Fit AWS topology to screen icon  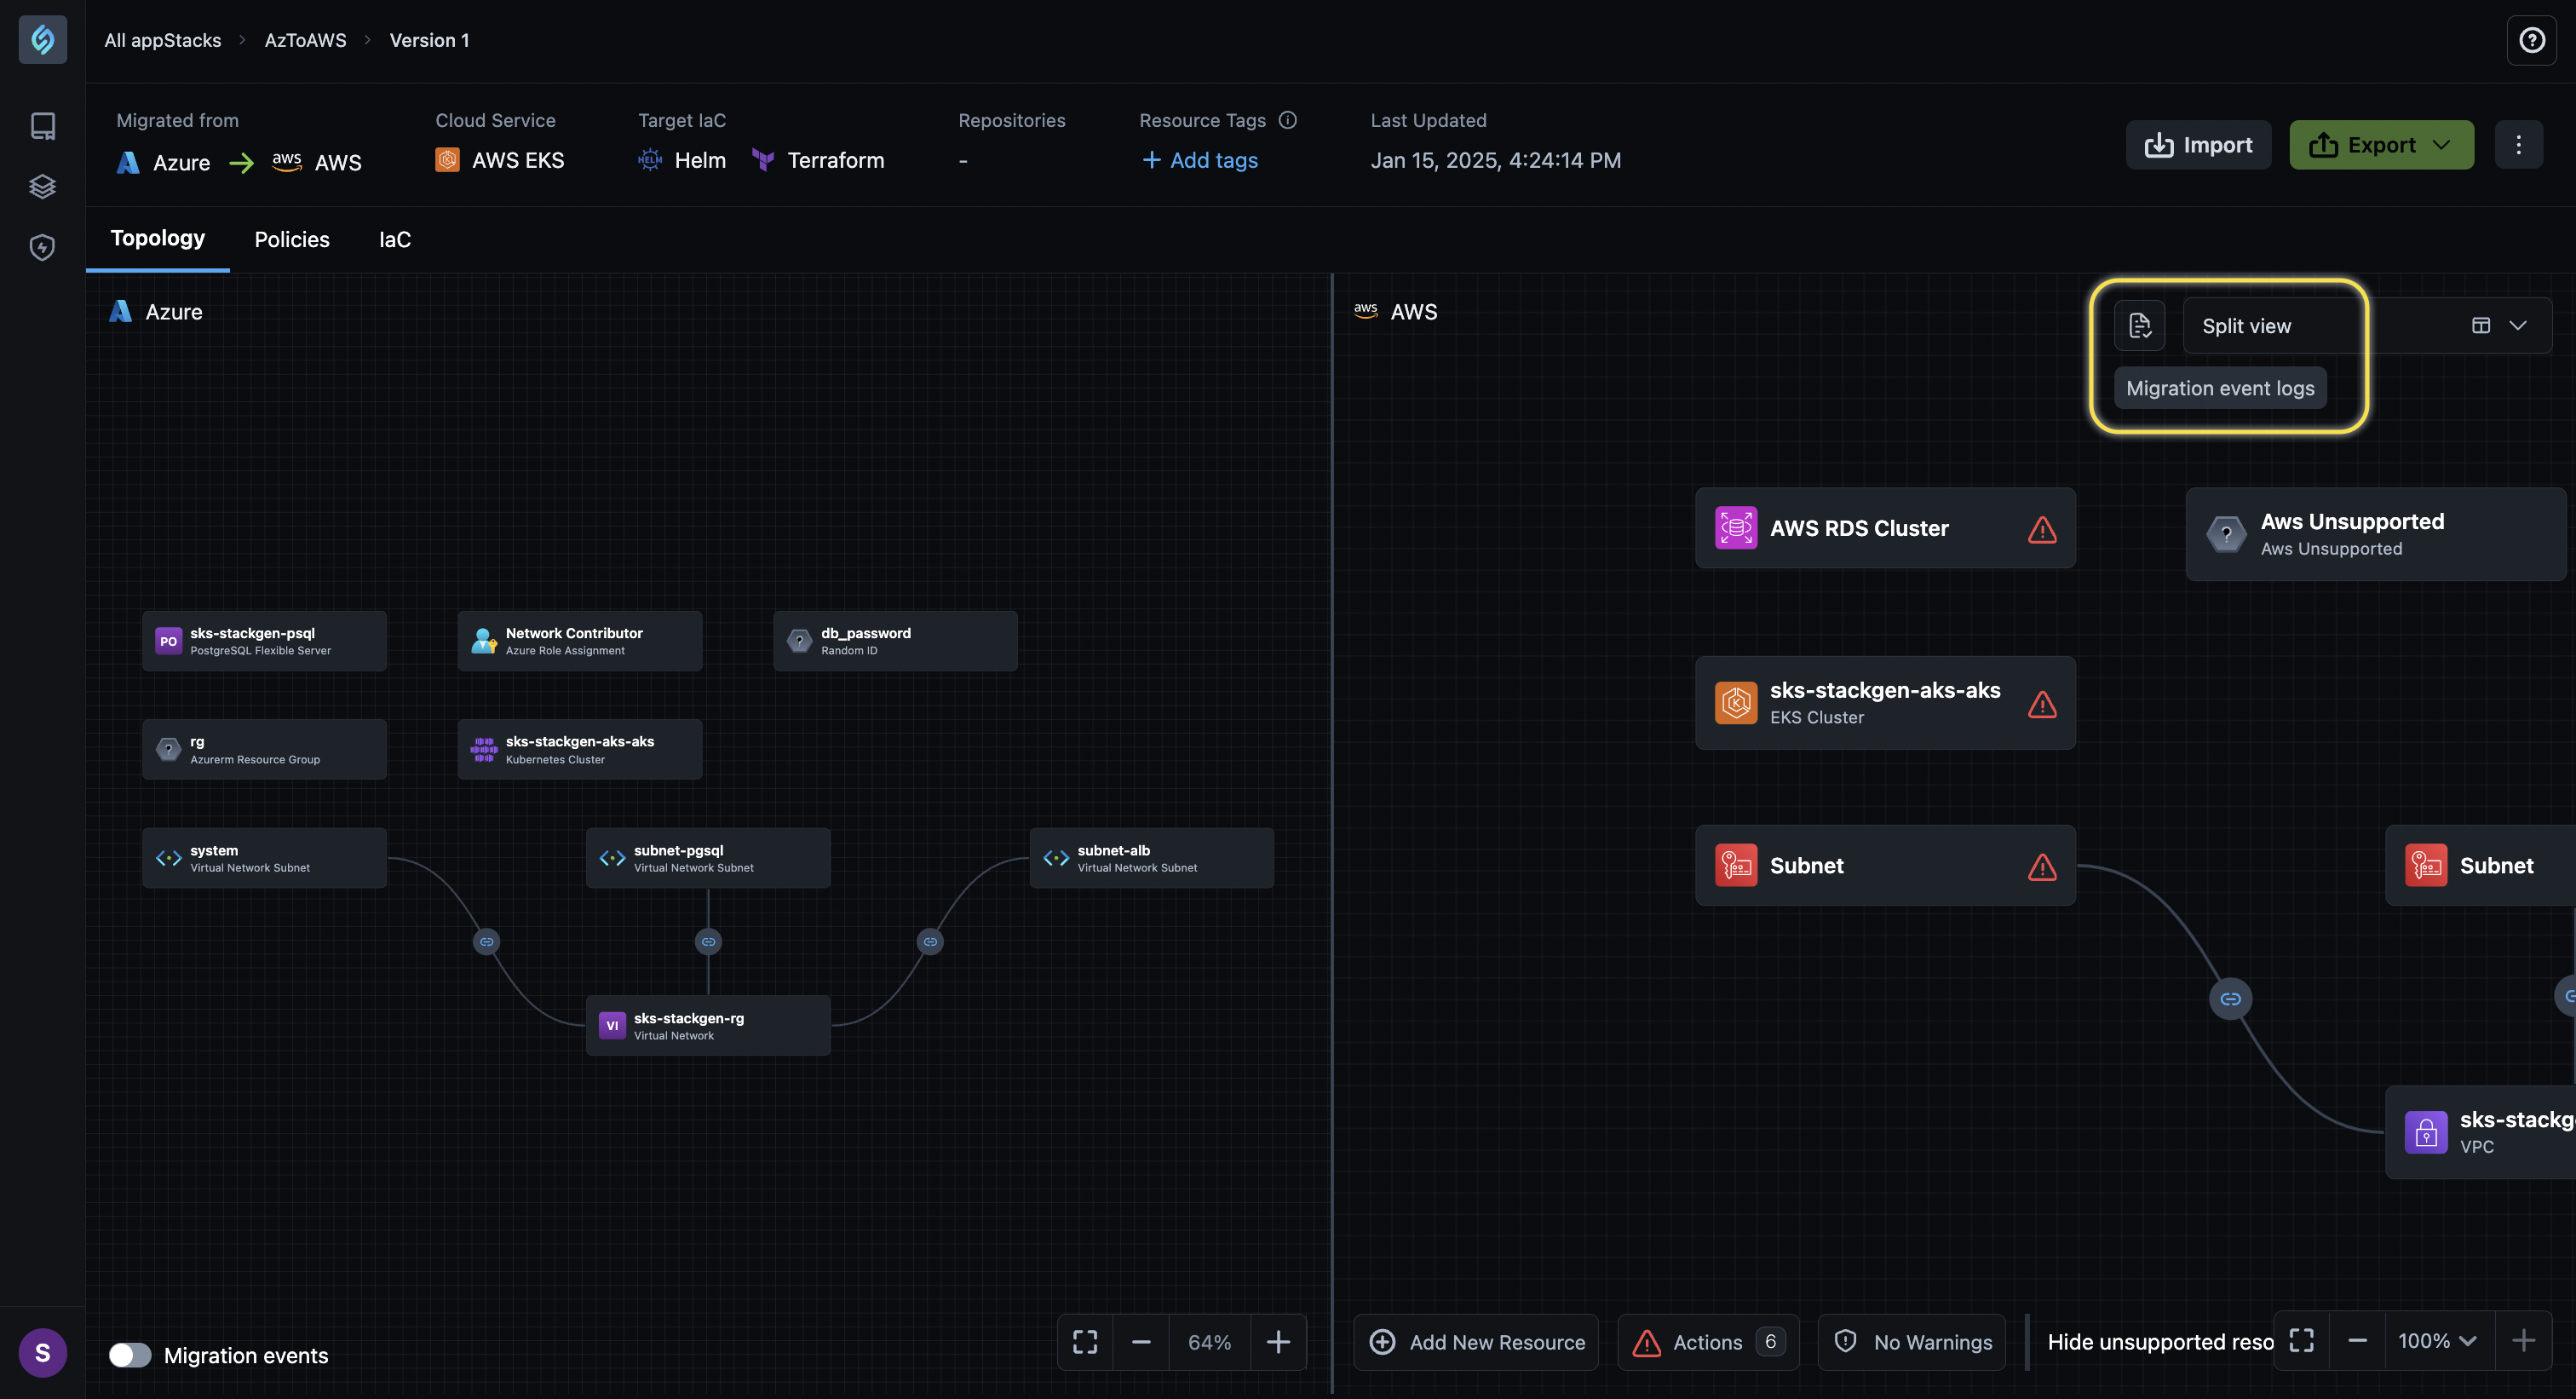2301,1341
